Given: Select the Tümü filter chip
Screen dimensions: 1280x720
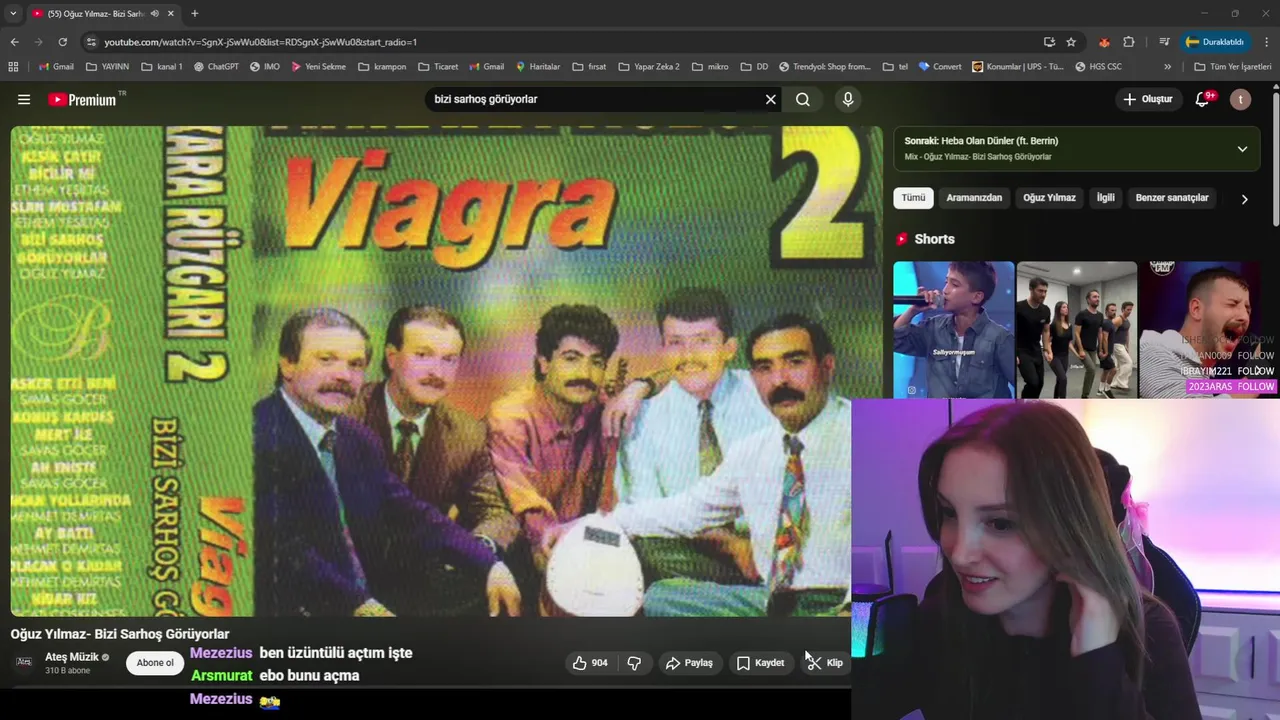Looking at the screenshot, I should coord(914,198).
